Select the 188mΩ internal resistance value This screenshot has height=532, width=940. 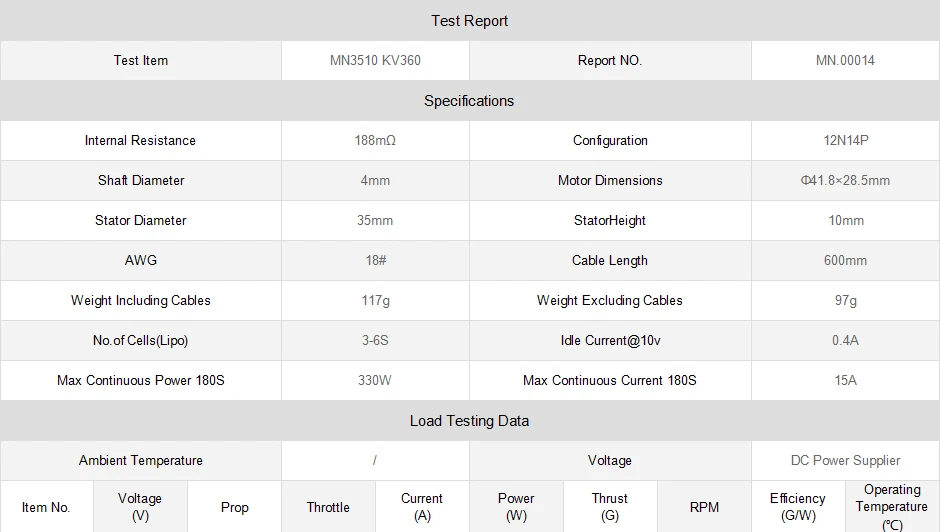click(x=375, y=140)
